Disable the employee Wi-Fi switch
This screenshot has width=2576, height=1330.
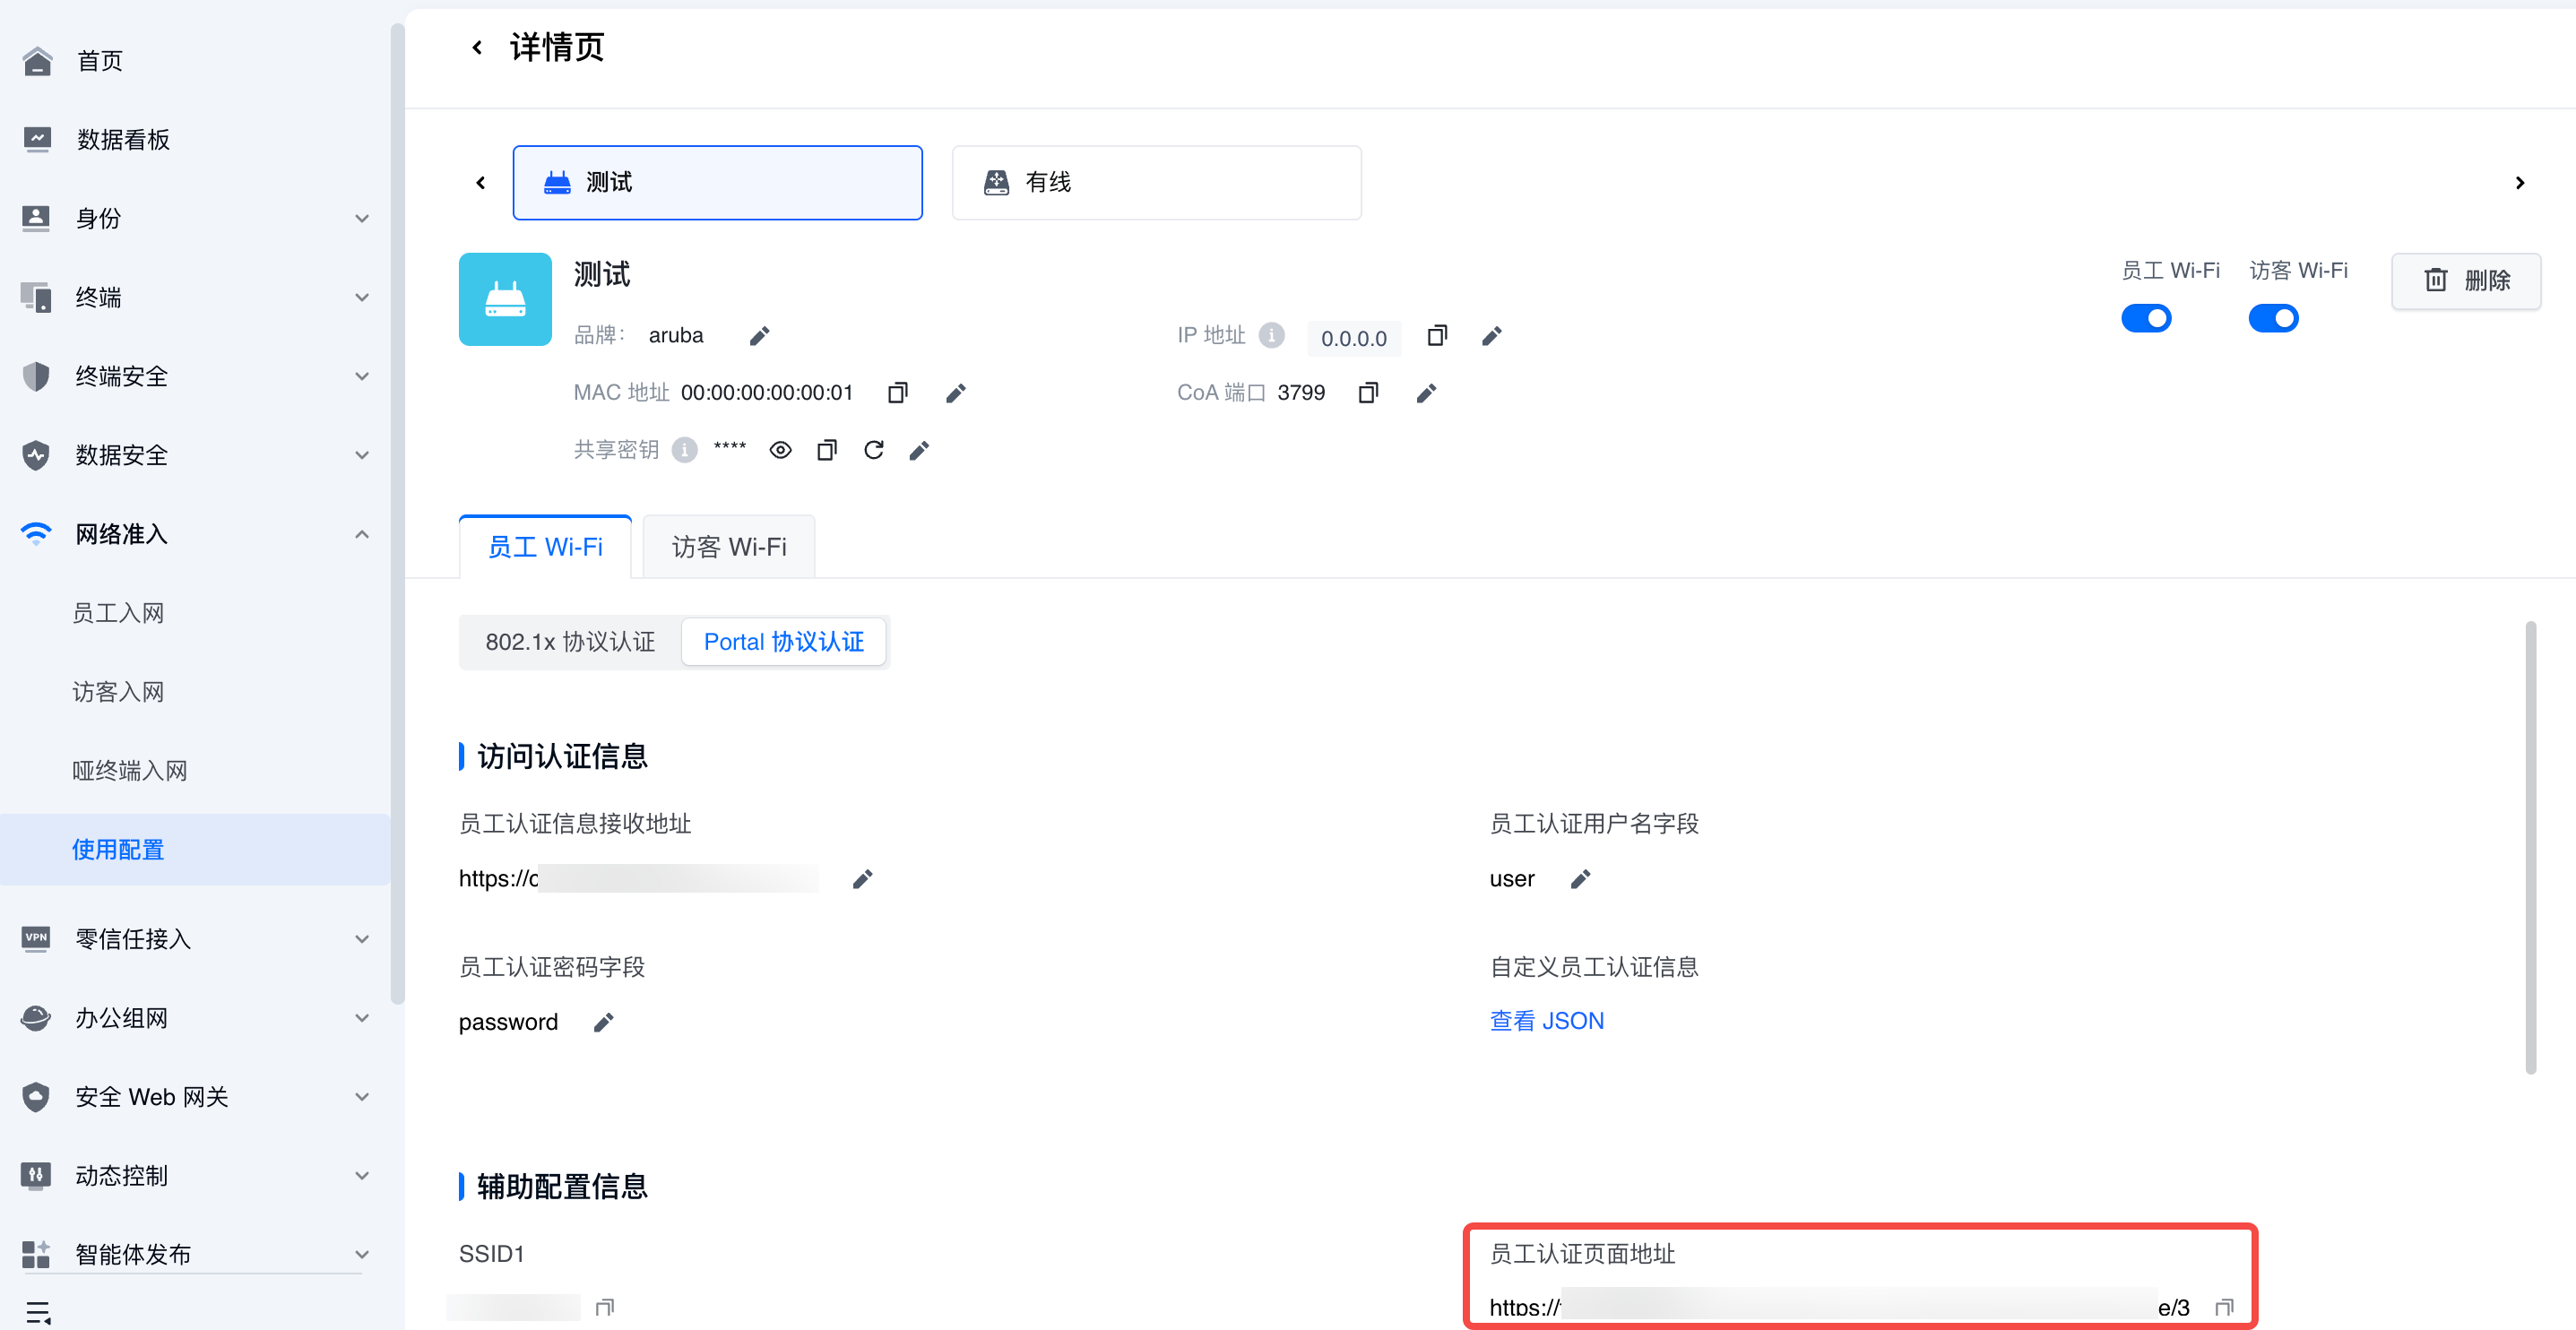click(2145, 319)
